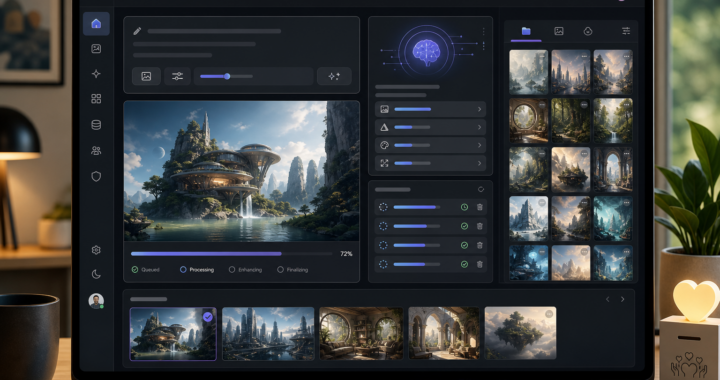This screenshot has width=720, height=380.
Task: Toggle dark mode with the moon icon
Action: click(x=96, y=274)
